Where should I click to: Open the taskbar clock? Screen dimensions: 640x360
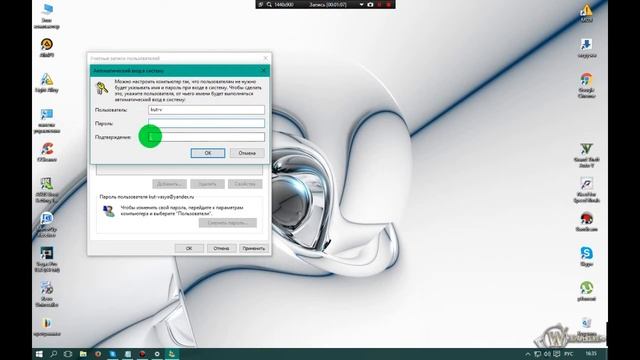coord(591,353)
